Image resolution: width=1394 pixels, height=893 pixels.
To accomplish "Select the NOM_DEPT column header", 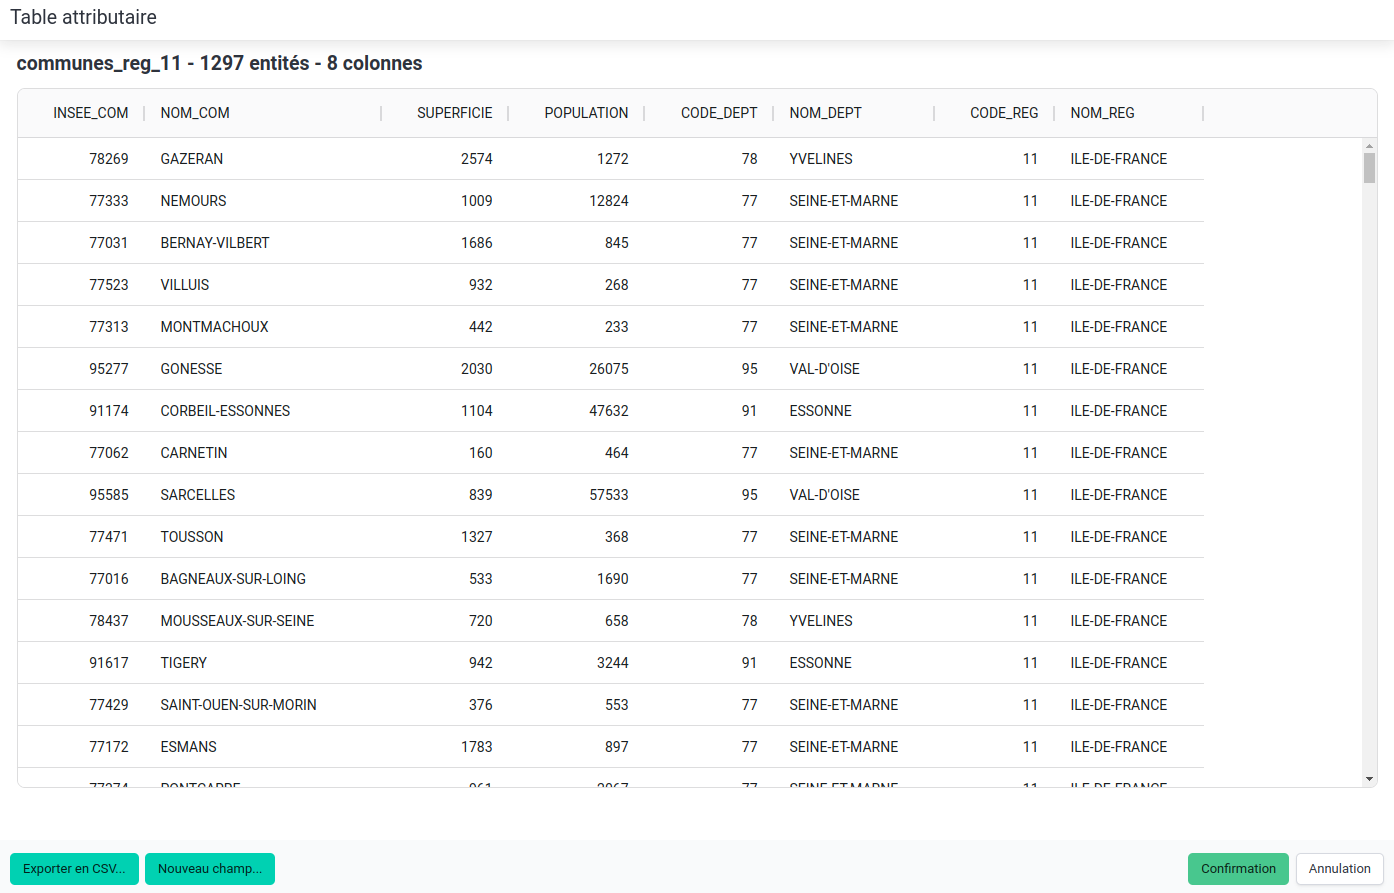I will click(826, 113).
